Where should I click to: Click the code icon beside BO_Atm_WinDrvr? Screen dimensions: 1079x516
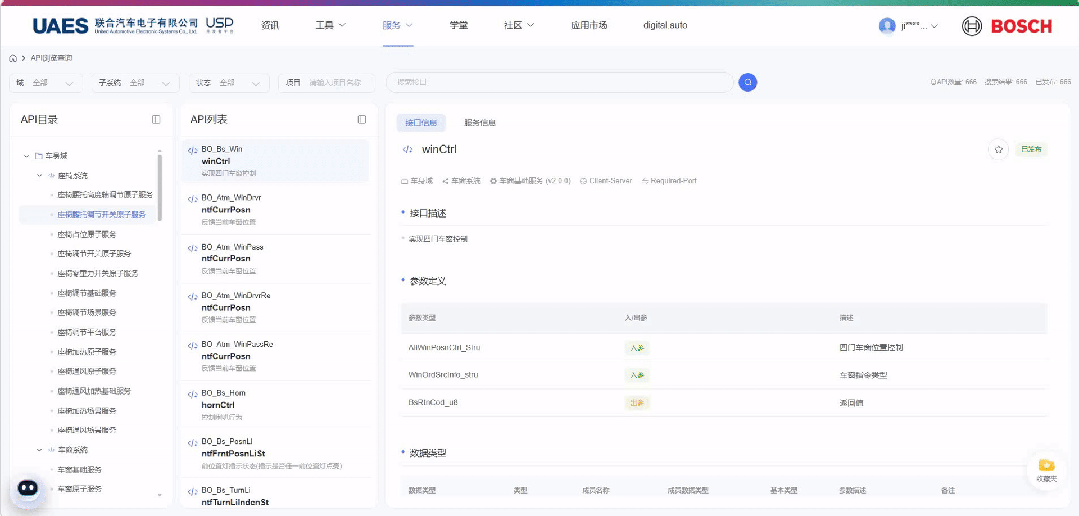[x=192, y=200]
